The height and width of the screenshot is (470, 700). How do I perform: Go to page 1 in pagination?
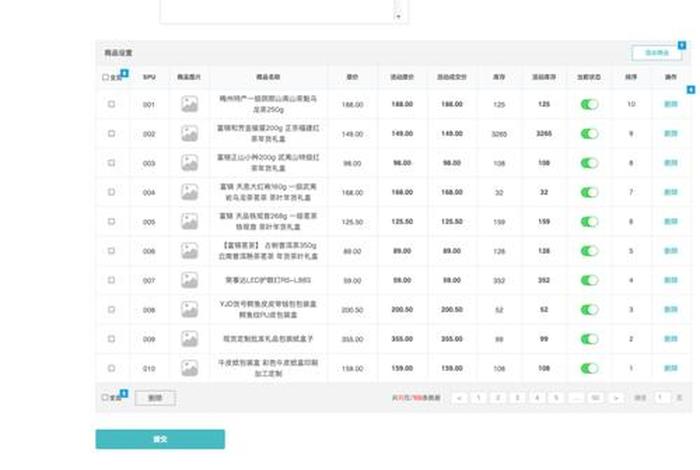479,398
